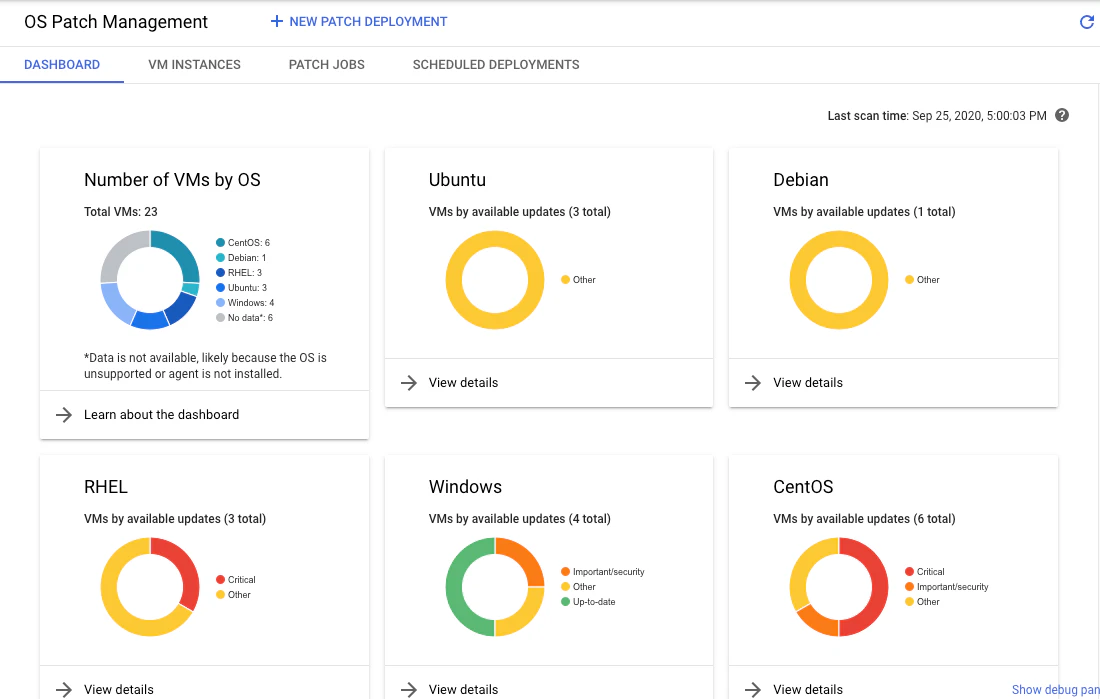
Task: Show the debug panel link
Action: tap(1055, 690)
